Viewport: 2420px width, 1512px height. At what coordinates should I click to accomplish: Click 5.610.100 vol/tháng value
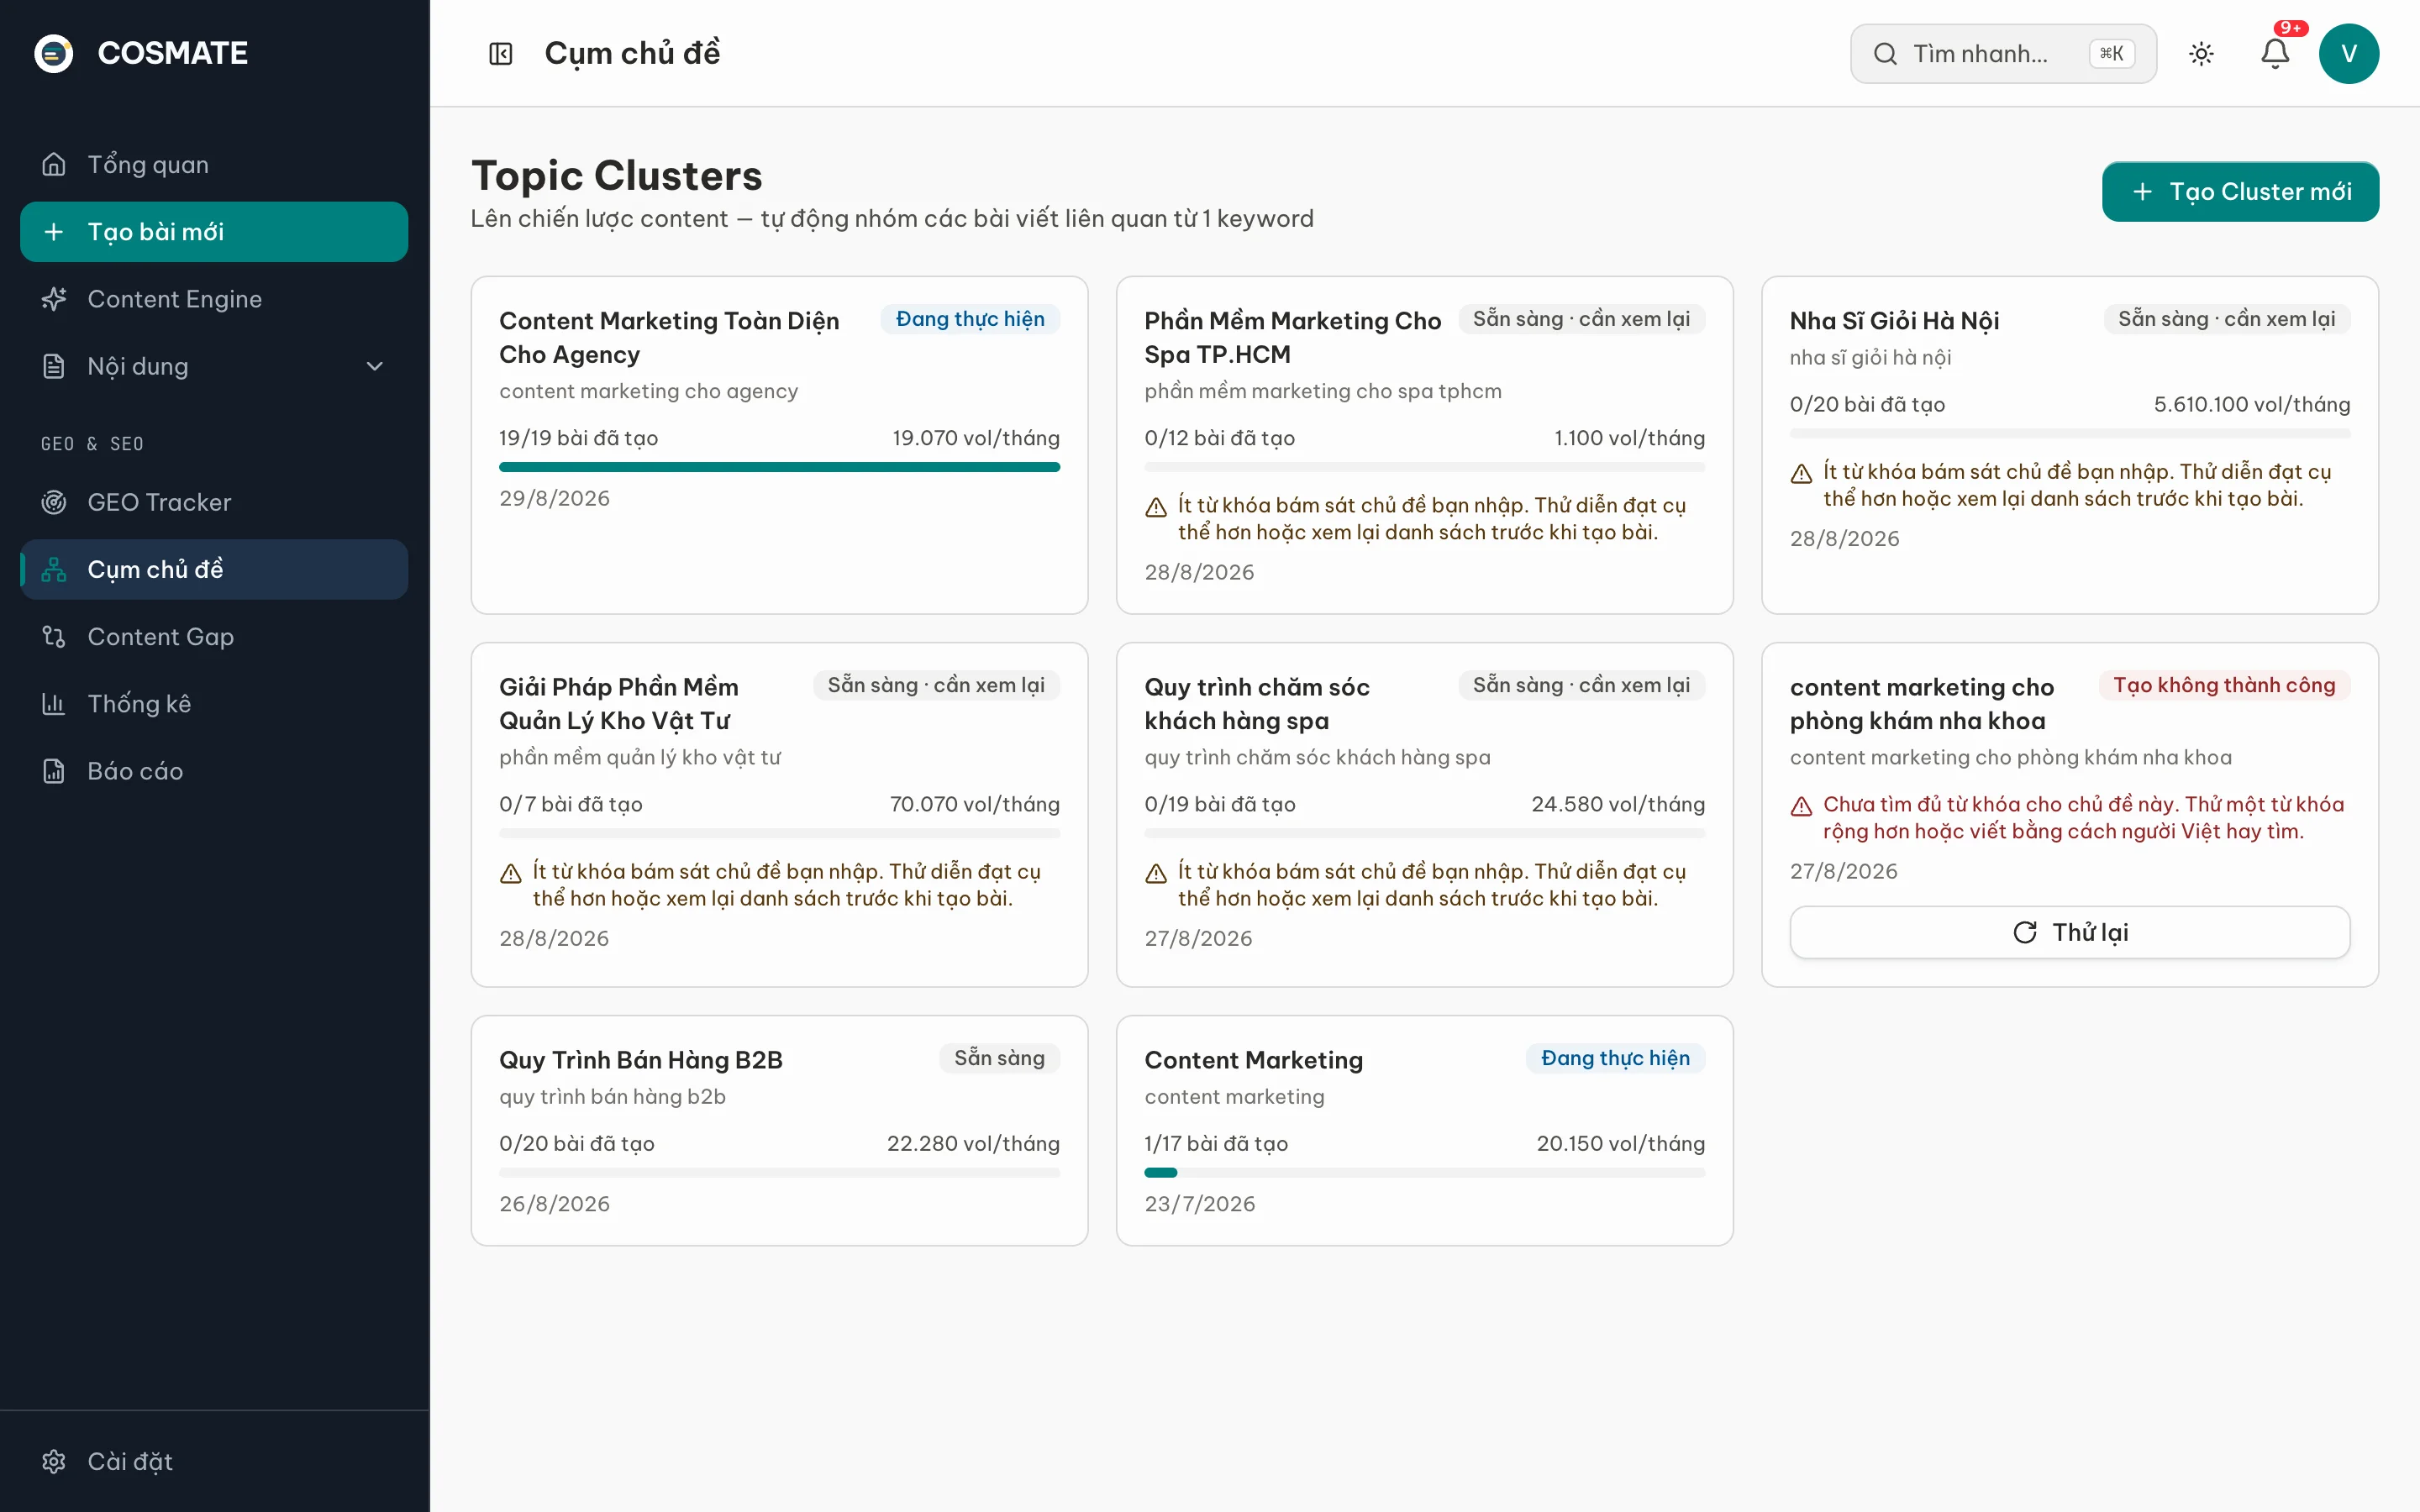click(2251, 404)
